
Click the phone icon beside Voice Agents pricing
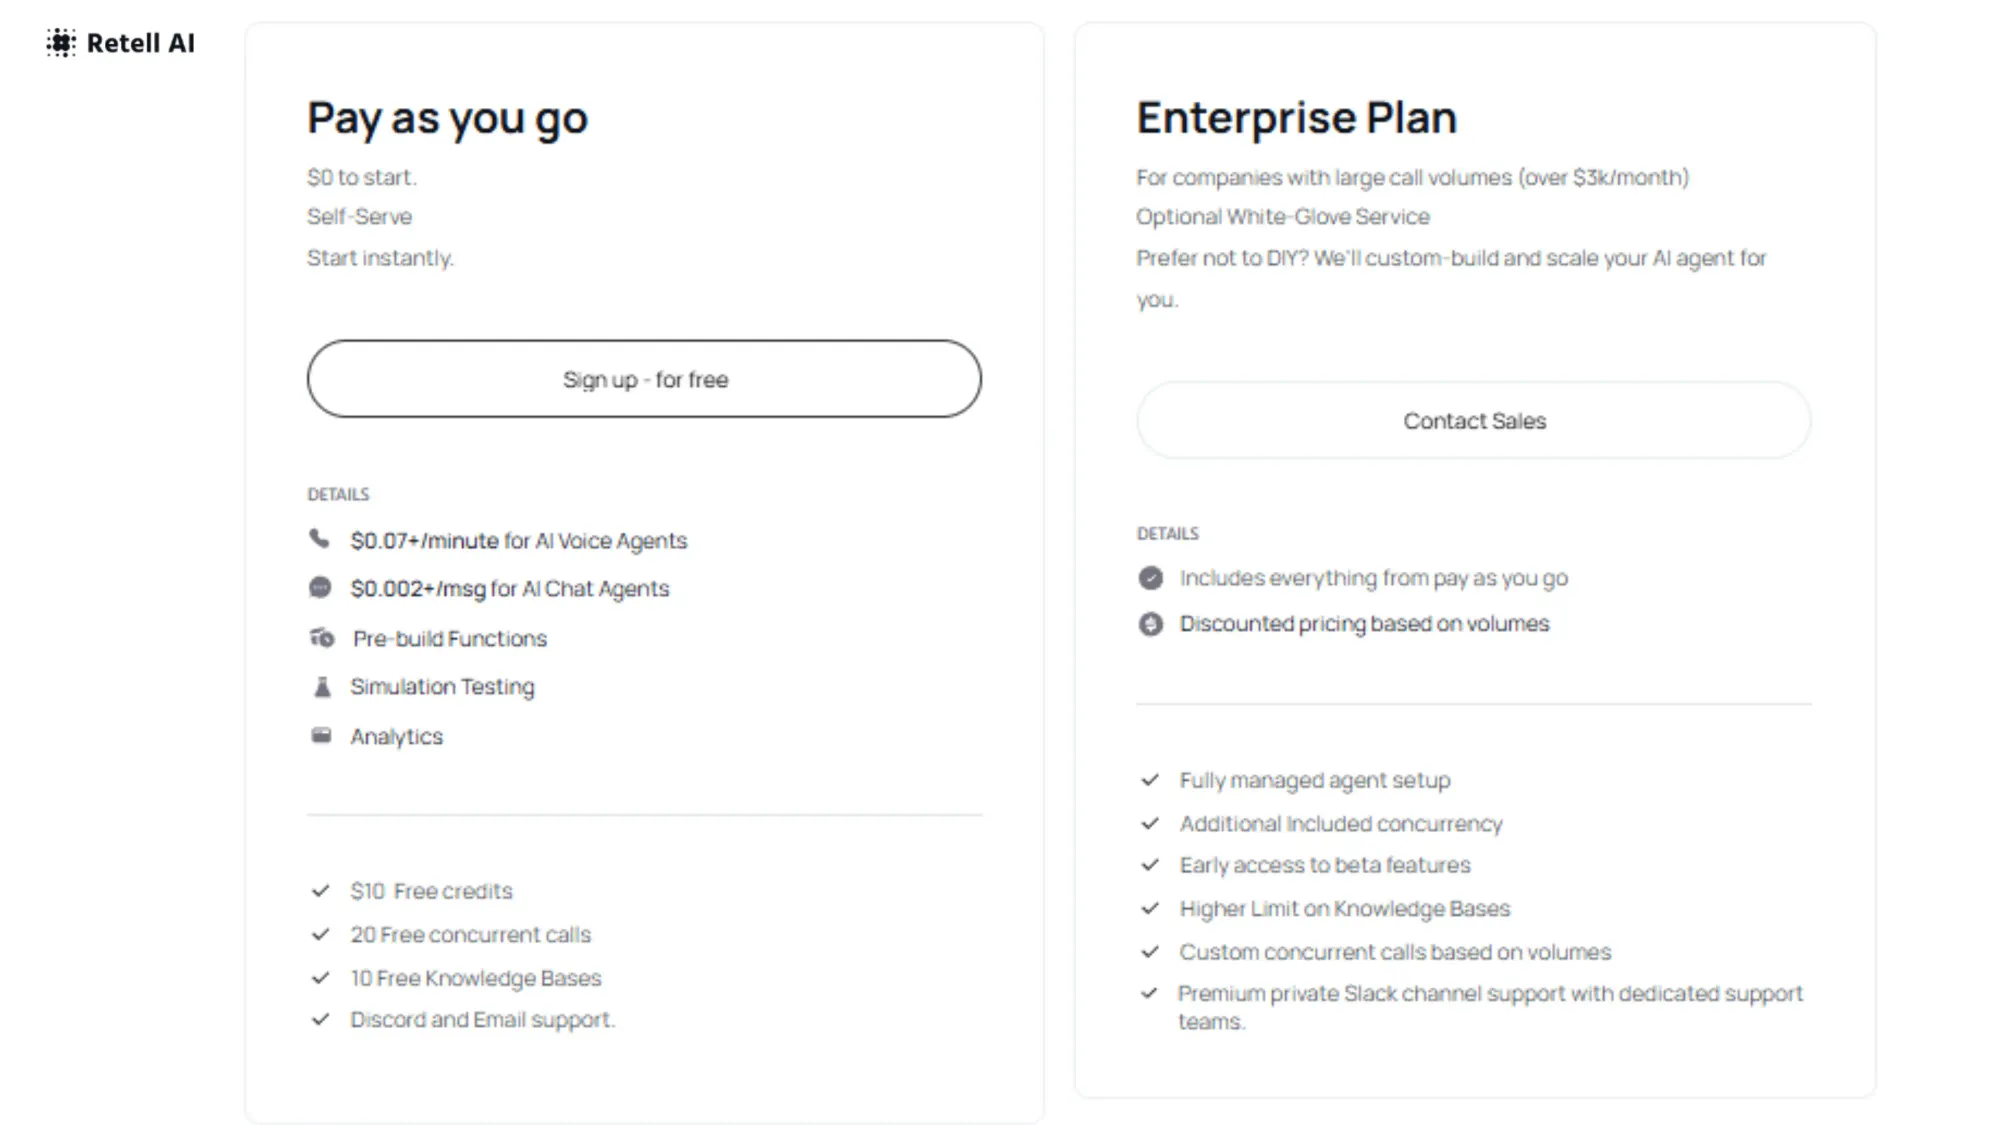(319, 540)
